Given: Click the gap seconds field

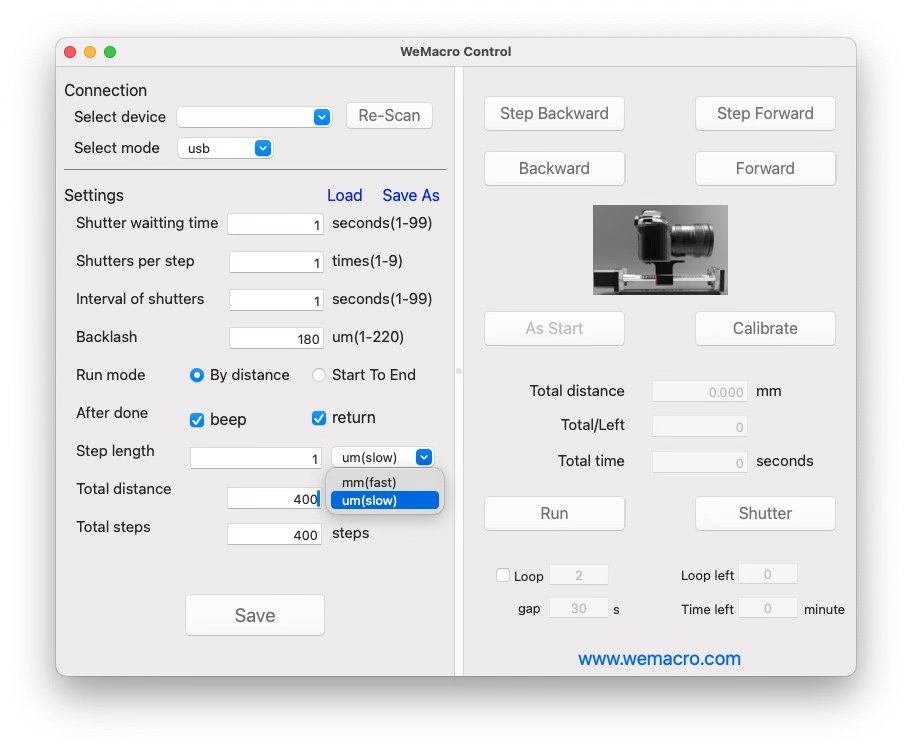Looking at the screenshot, I should click(579, 608).
